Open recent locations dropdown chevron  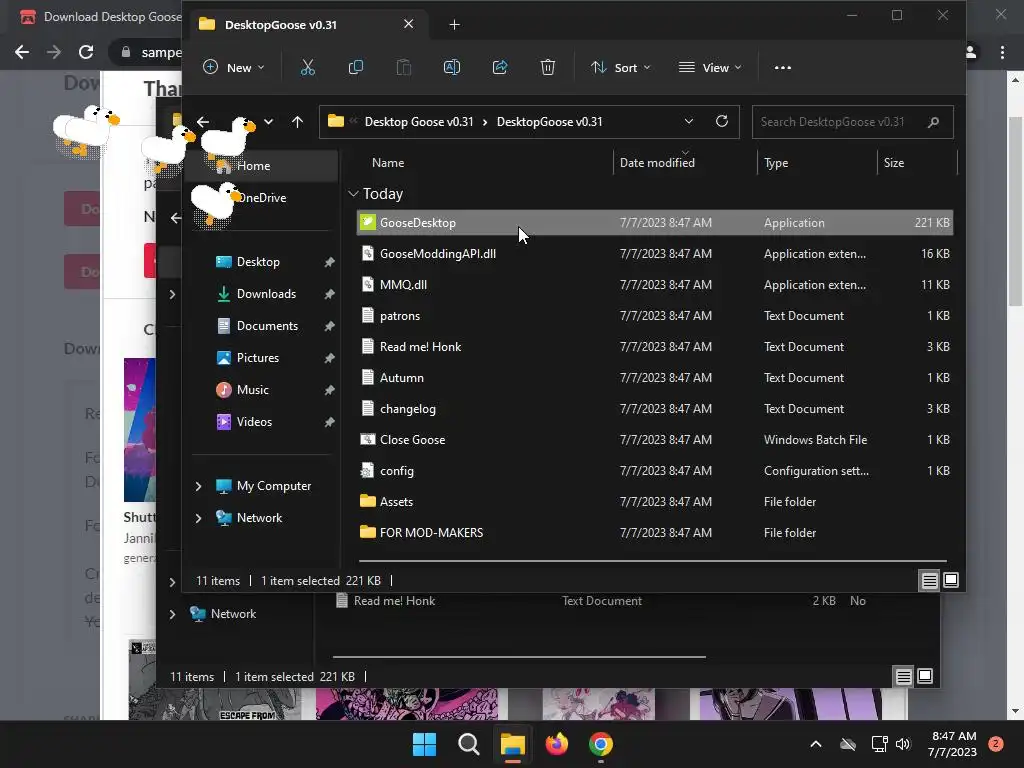[268, 122]
